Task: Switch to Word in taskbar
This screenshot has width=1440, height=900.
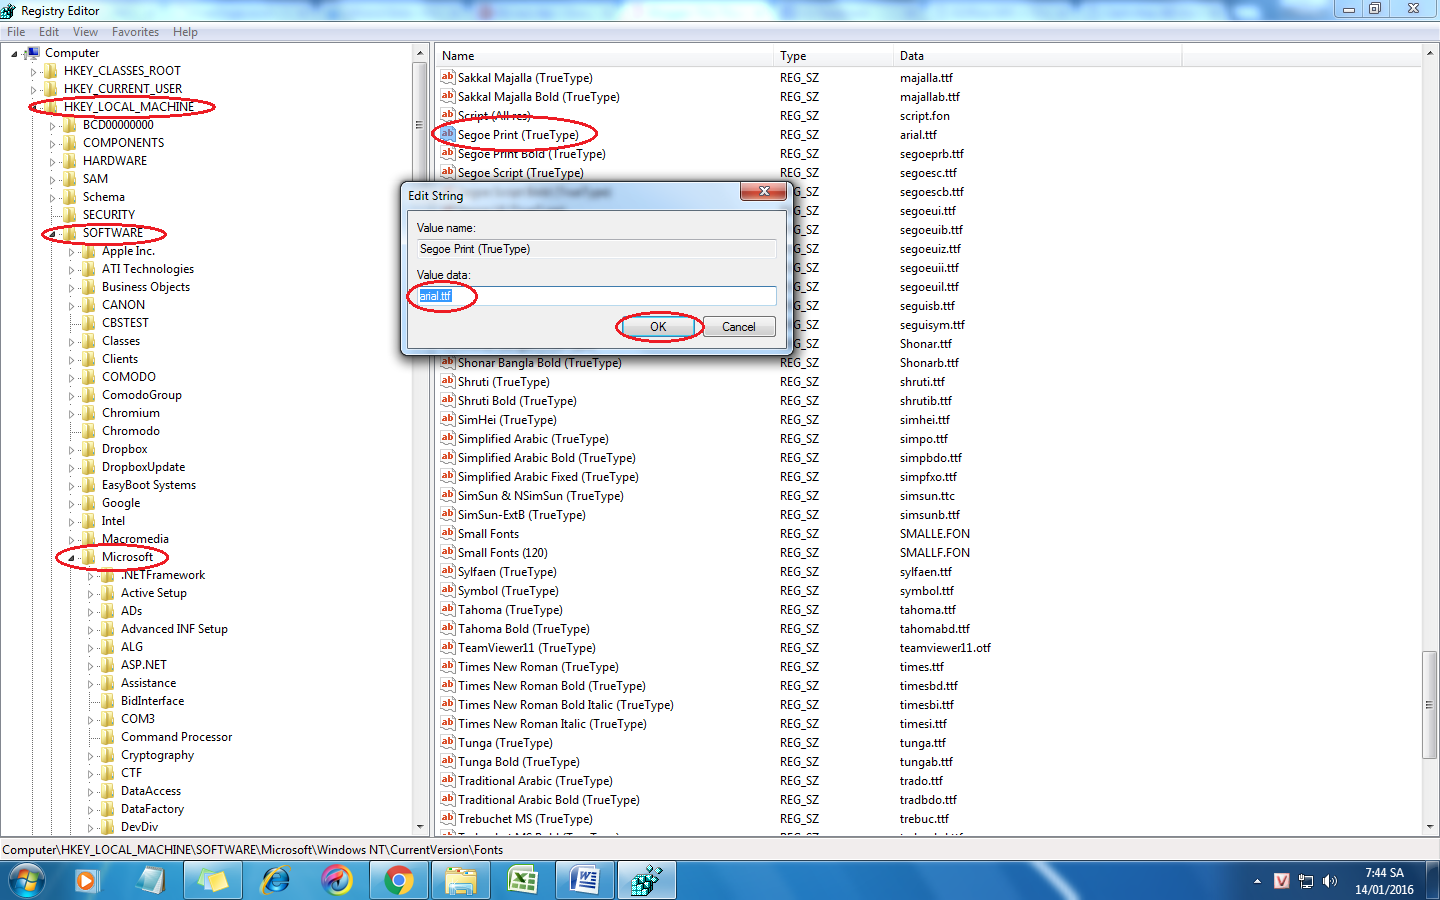Action: (585, 880)
